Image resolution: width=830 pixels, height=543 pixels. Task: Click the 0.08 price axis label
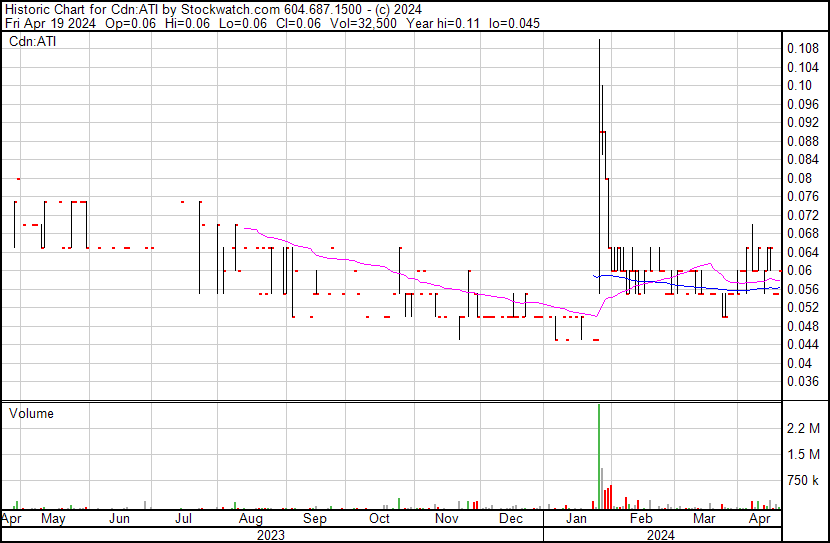click(799, 178)
